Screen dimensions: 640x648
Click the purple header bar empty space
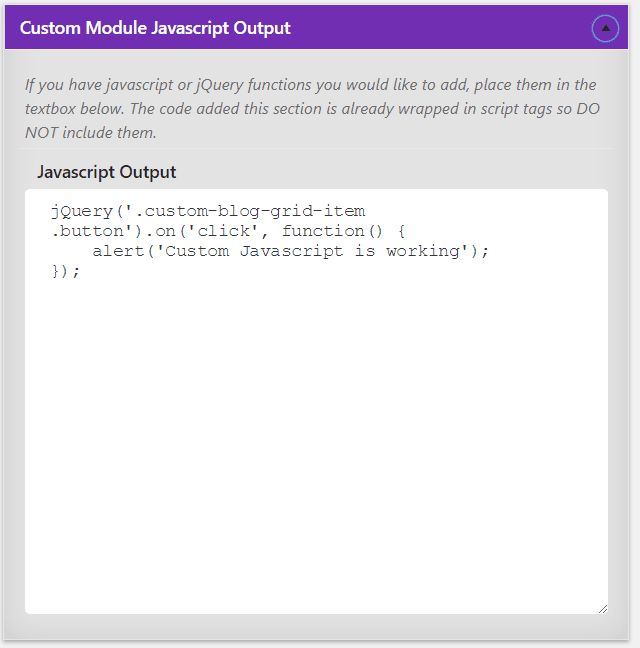[x=438, y=28]
